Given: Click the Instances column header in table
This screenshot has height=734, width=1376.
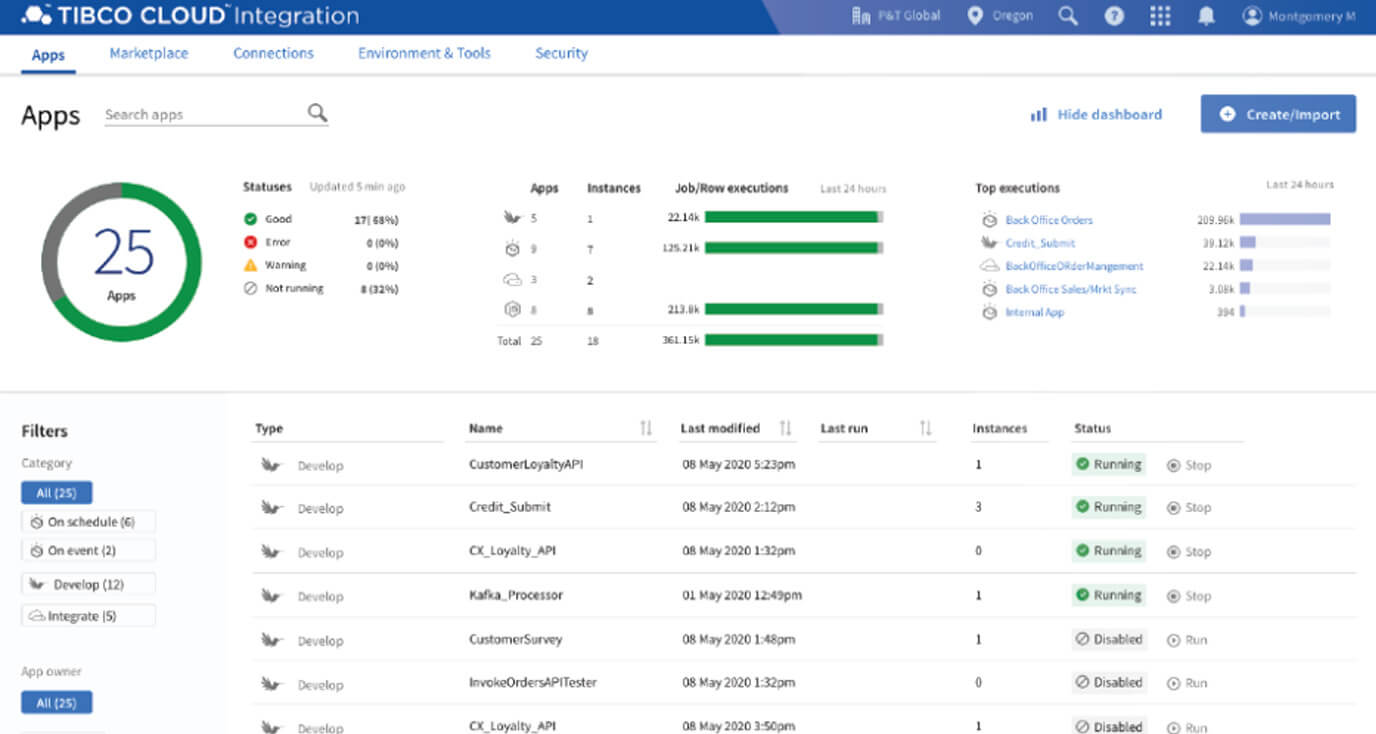Looking at the screenshot, I should (1000, 428).
